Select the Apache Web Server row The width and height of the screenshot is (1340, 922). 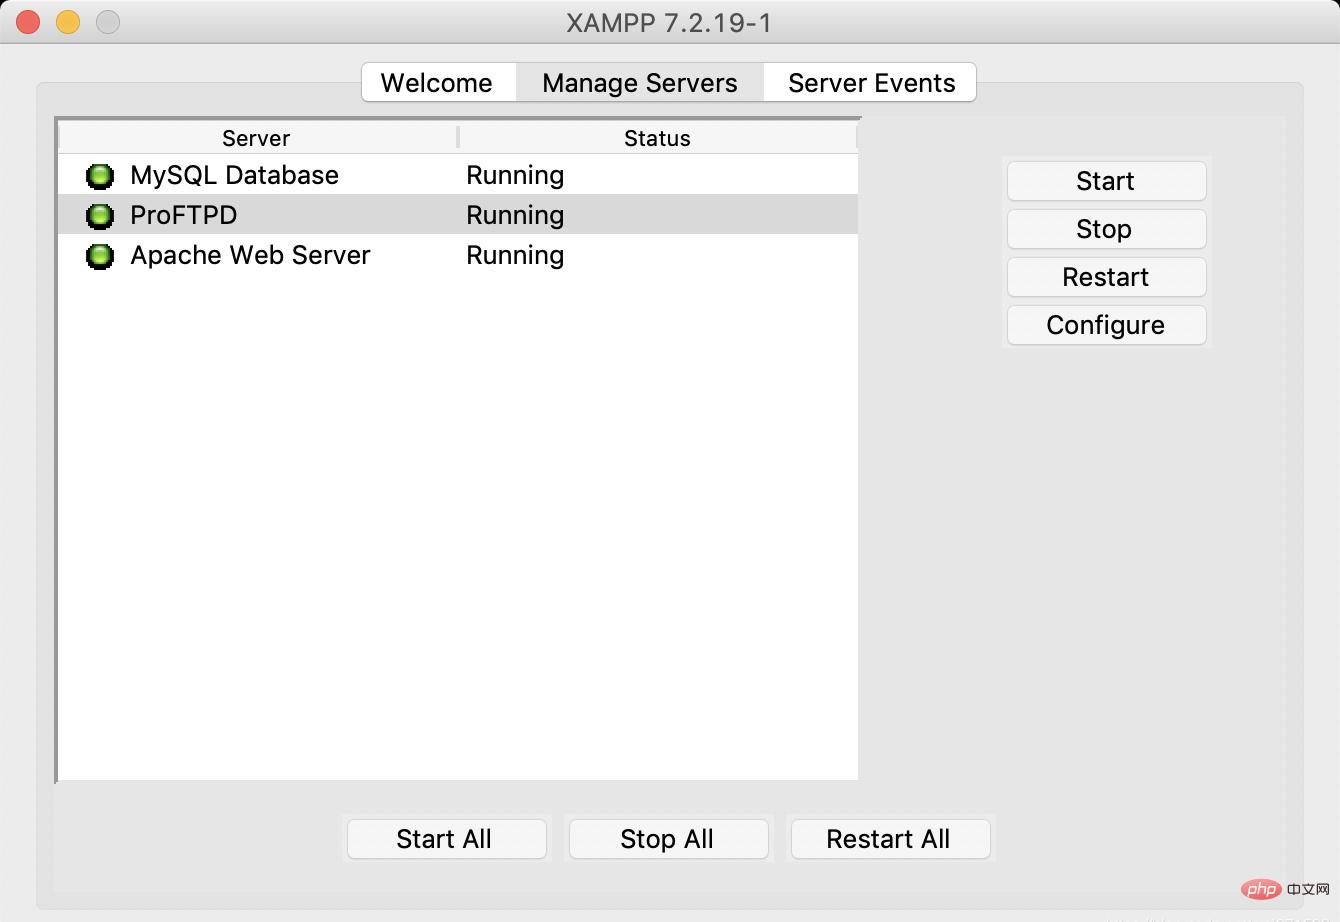(x=458, y=255)
